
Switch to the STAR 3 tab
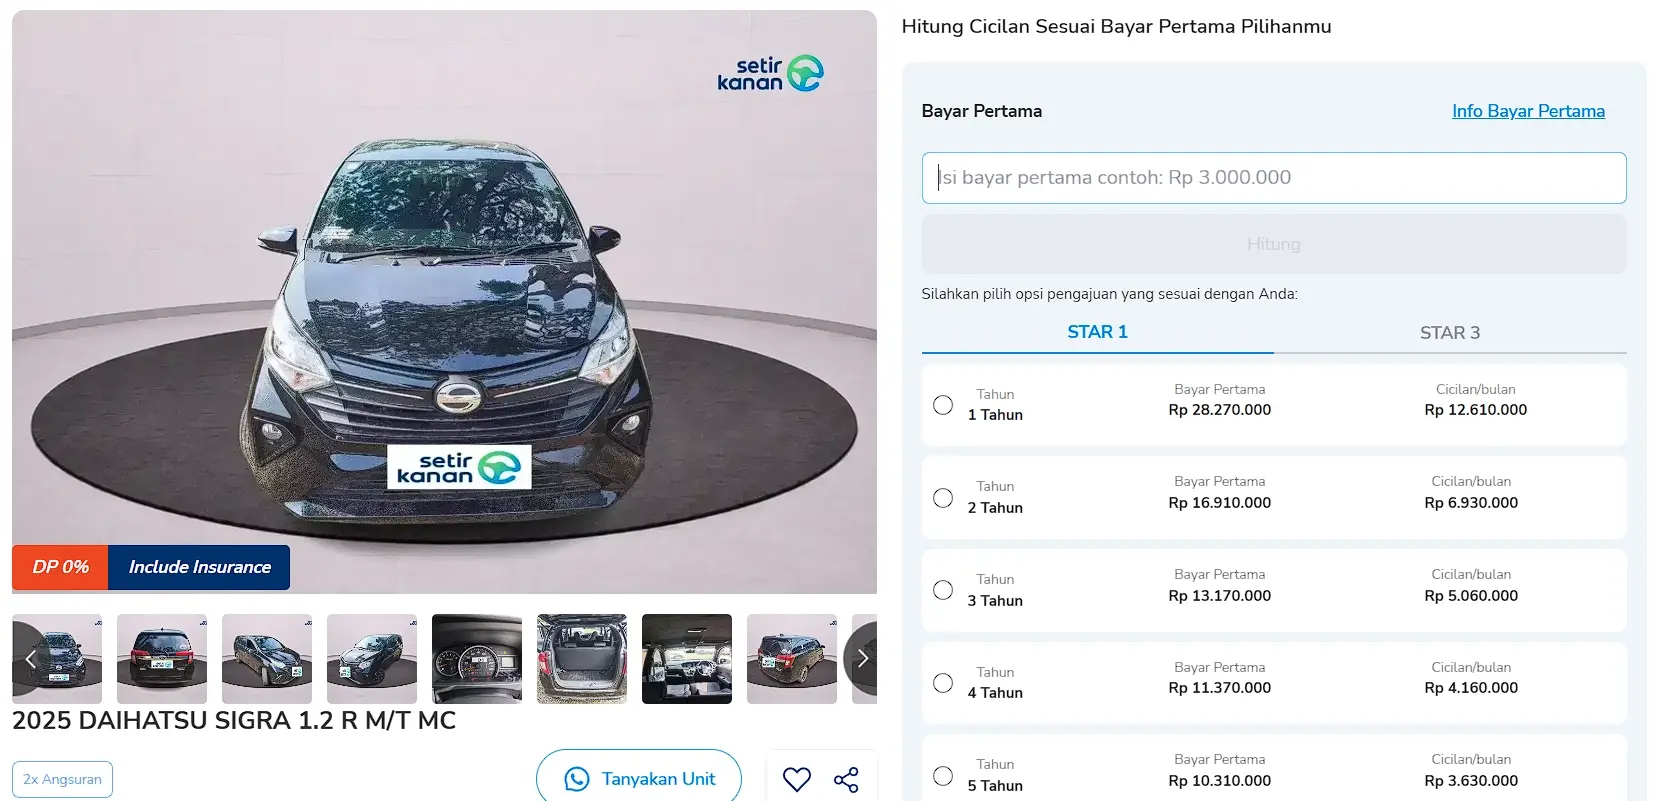coord(1450,333)
